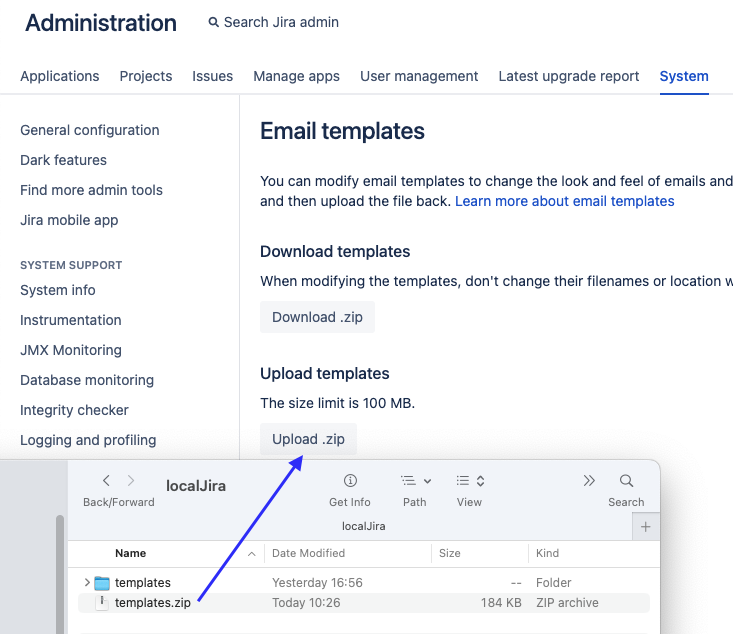Open Database monitoring page
This screenshot has height=634, width=733.
(x=87, y=380)
